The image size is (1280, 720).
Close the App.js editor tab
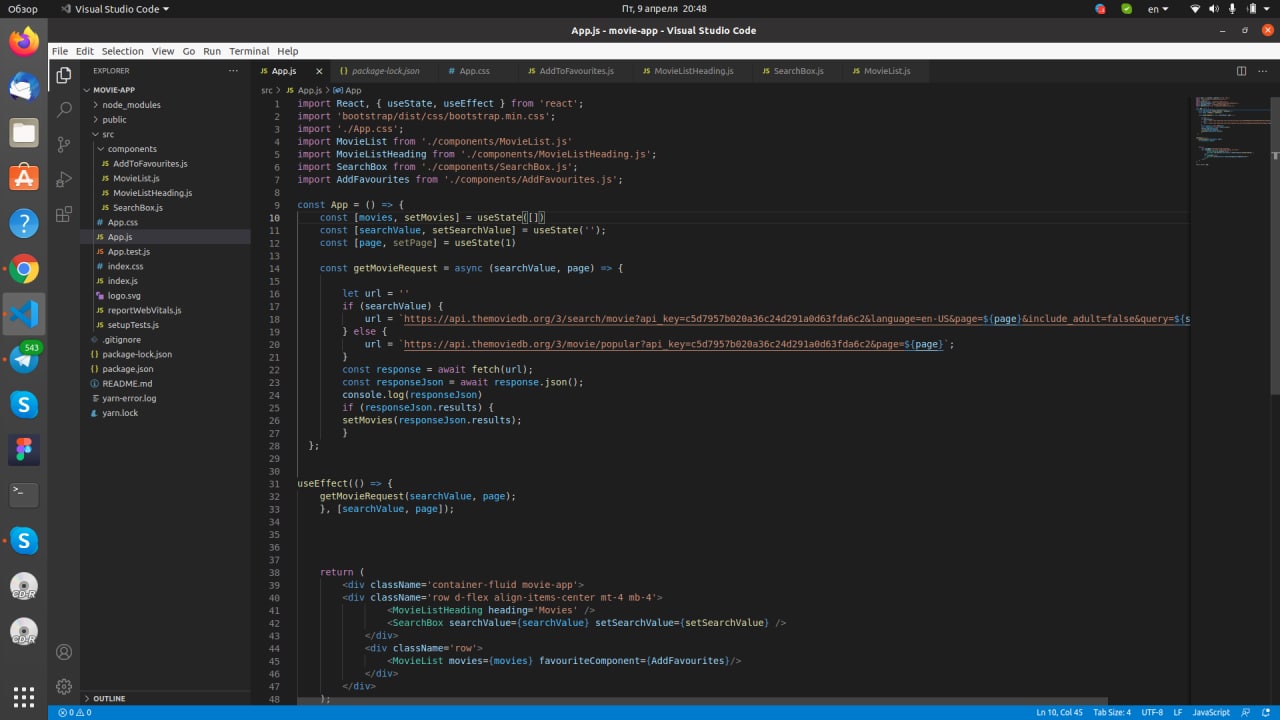320,72
